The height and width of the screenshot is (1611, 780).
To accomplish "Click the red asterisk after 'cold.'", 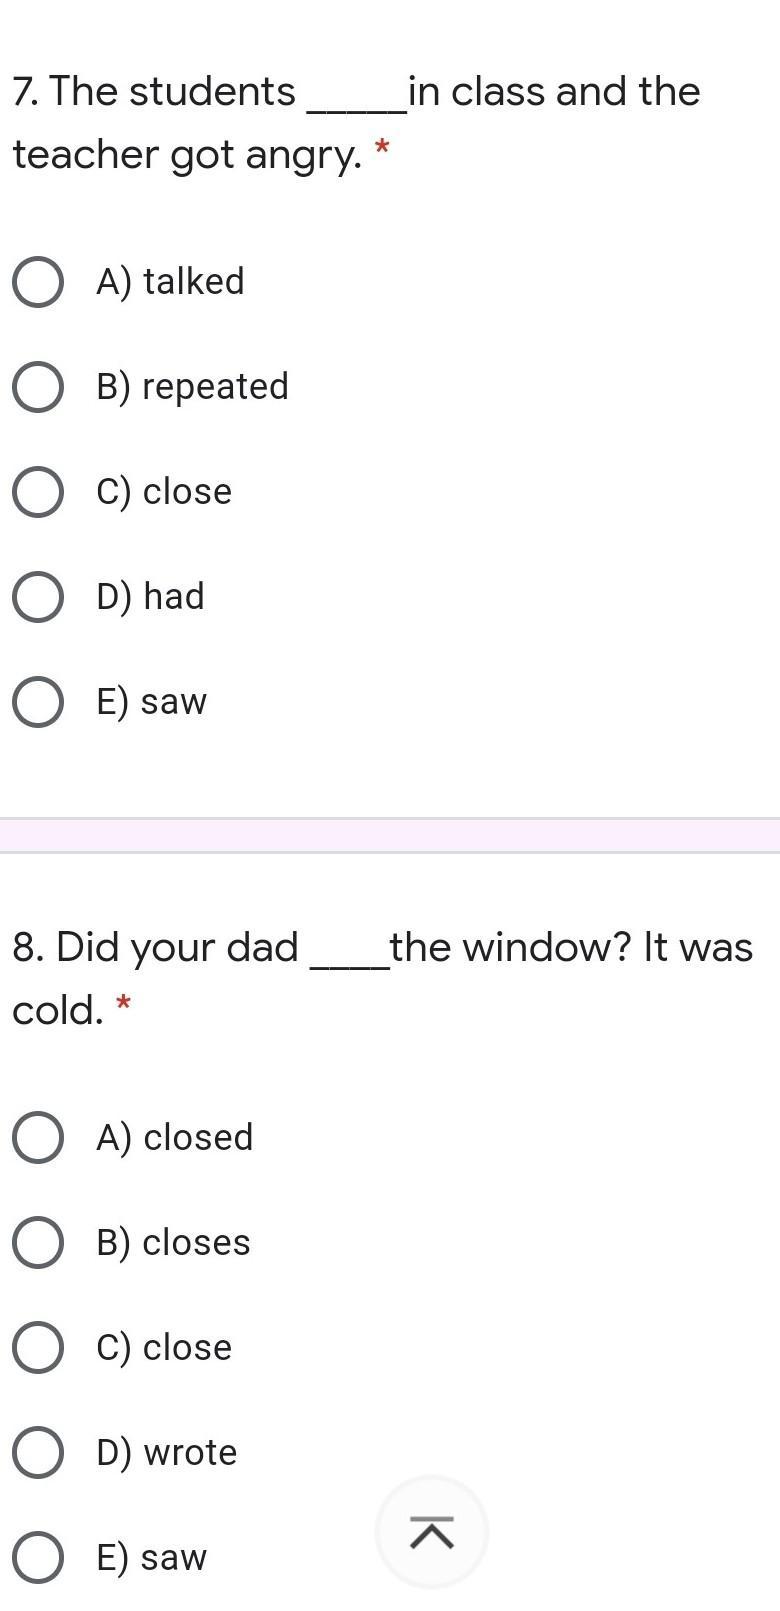I will point(124,1004).
